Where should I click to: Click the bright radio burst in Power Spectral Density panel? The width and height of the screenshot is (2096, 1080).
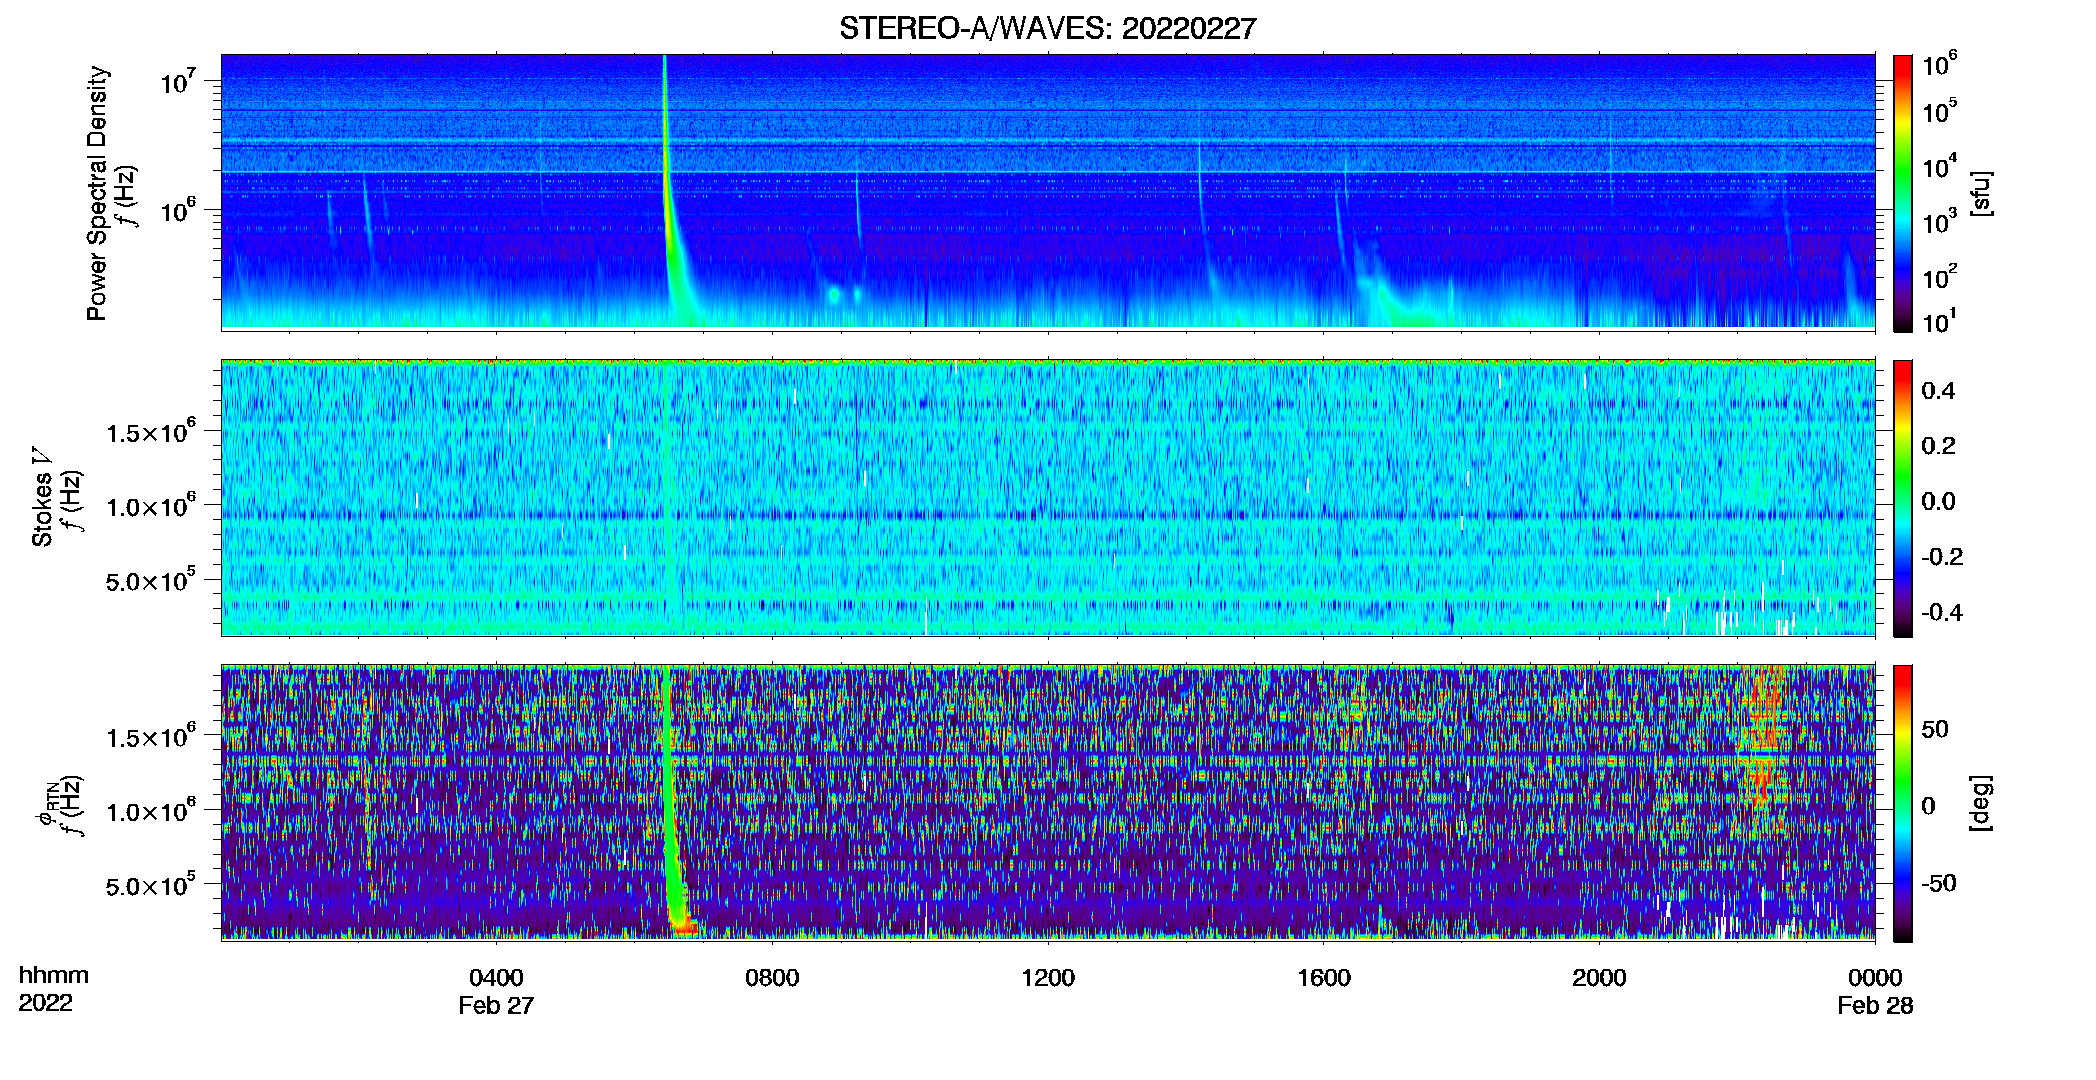point(670,200)
